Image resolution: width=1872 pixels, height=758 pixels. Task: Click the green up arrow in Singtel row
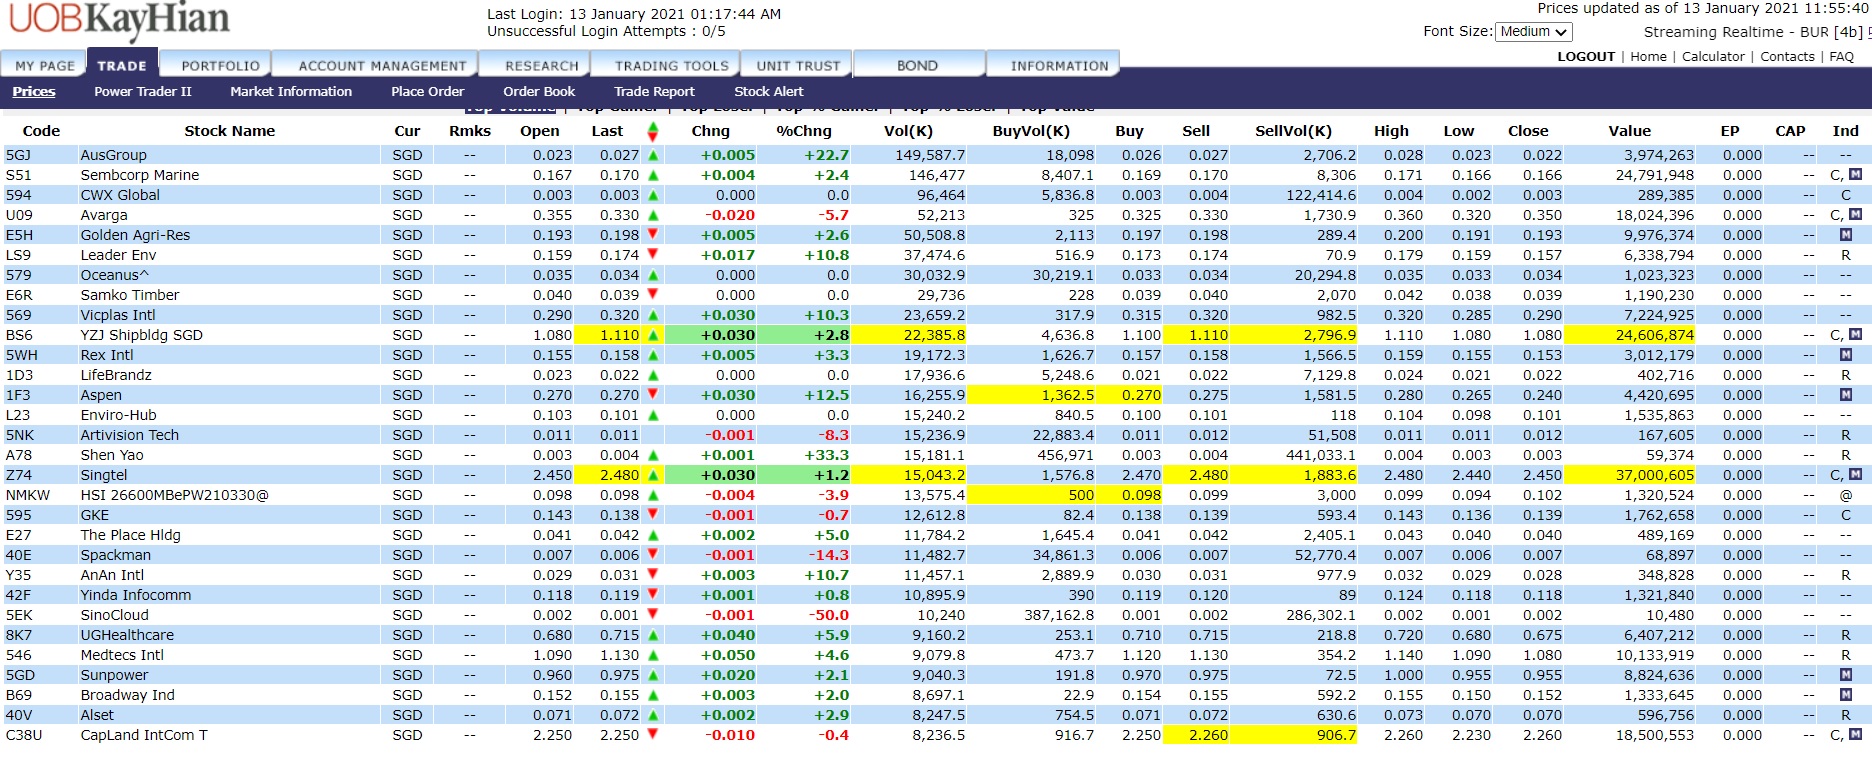(653, 475)
